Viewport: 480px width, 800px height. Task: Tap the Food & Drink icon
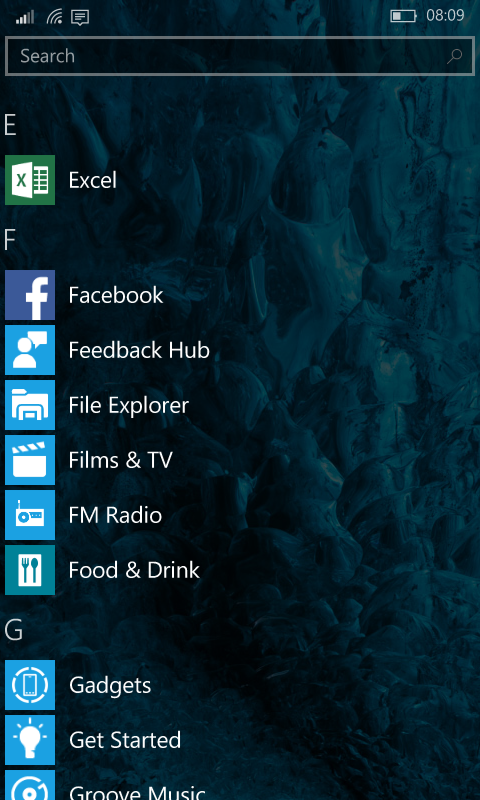pyautogui.click(x=30, y=570)
